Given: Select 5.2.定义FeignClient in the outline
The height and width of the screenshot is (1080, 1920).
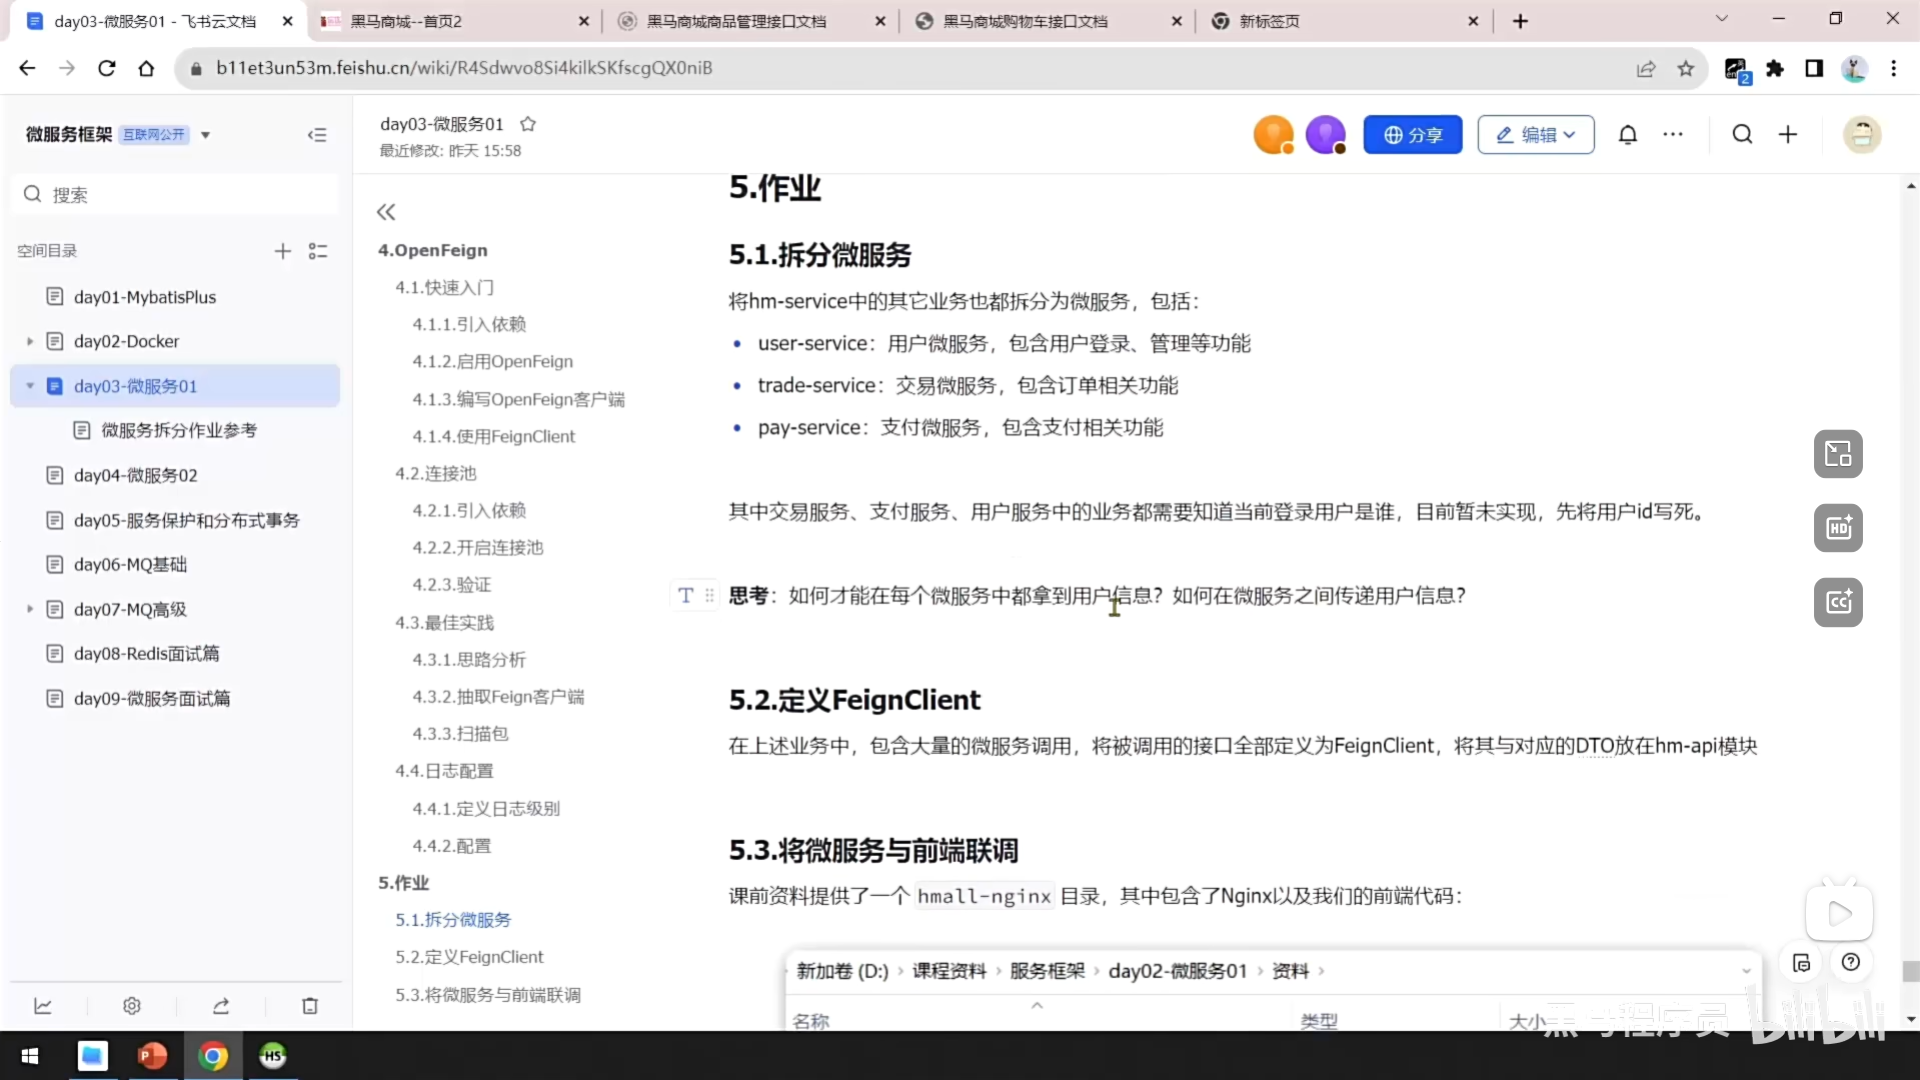Looking at the screenshot, I should (468, 957).
